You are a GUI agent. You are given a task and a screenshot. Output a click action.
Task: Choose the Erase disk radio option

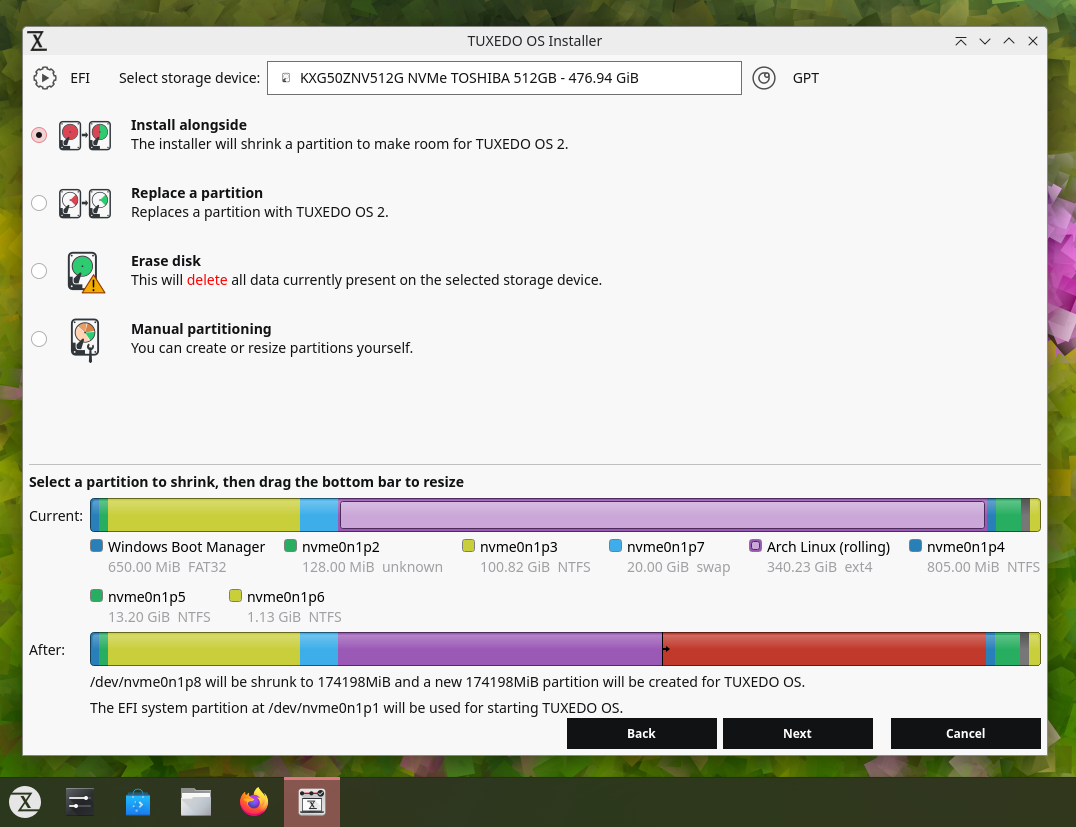[39, 271]
